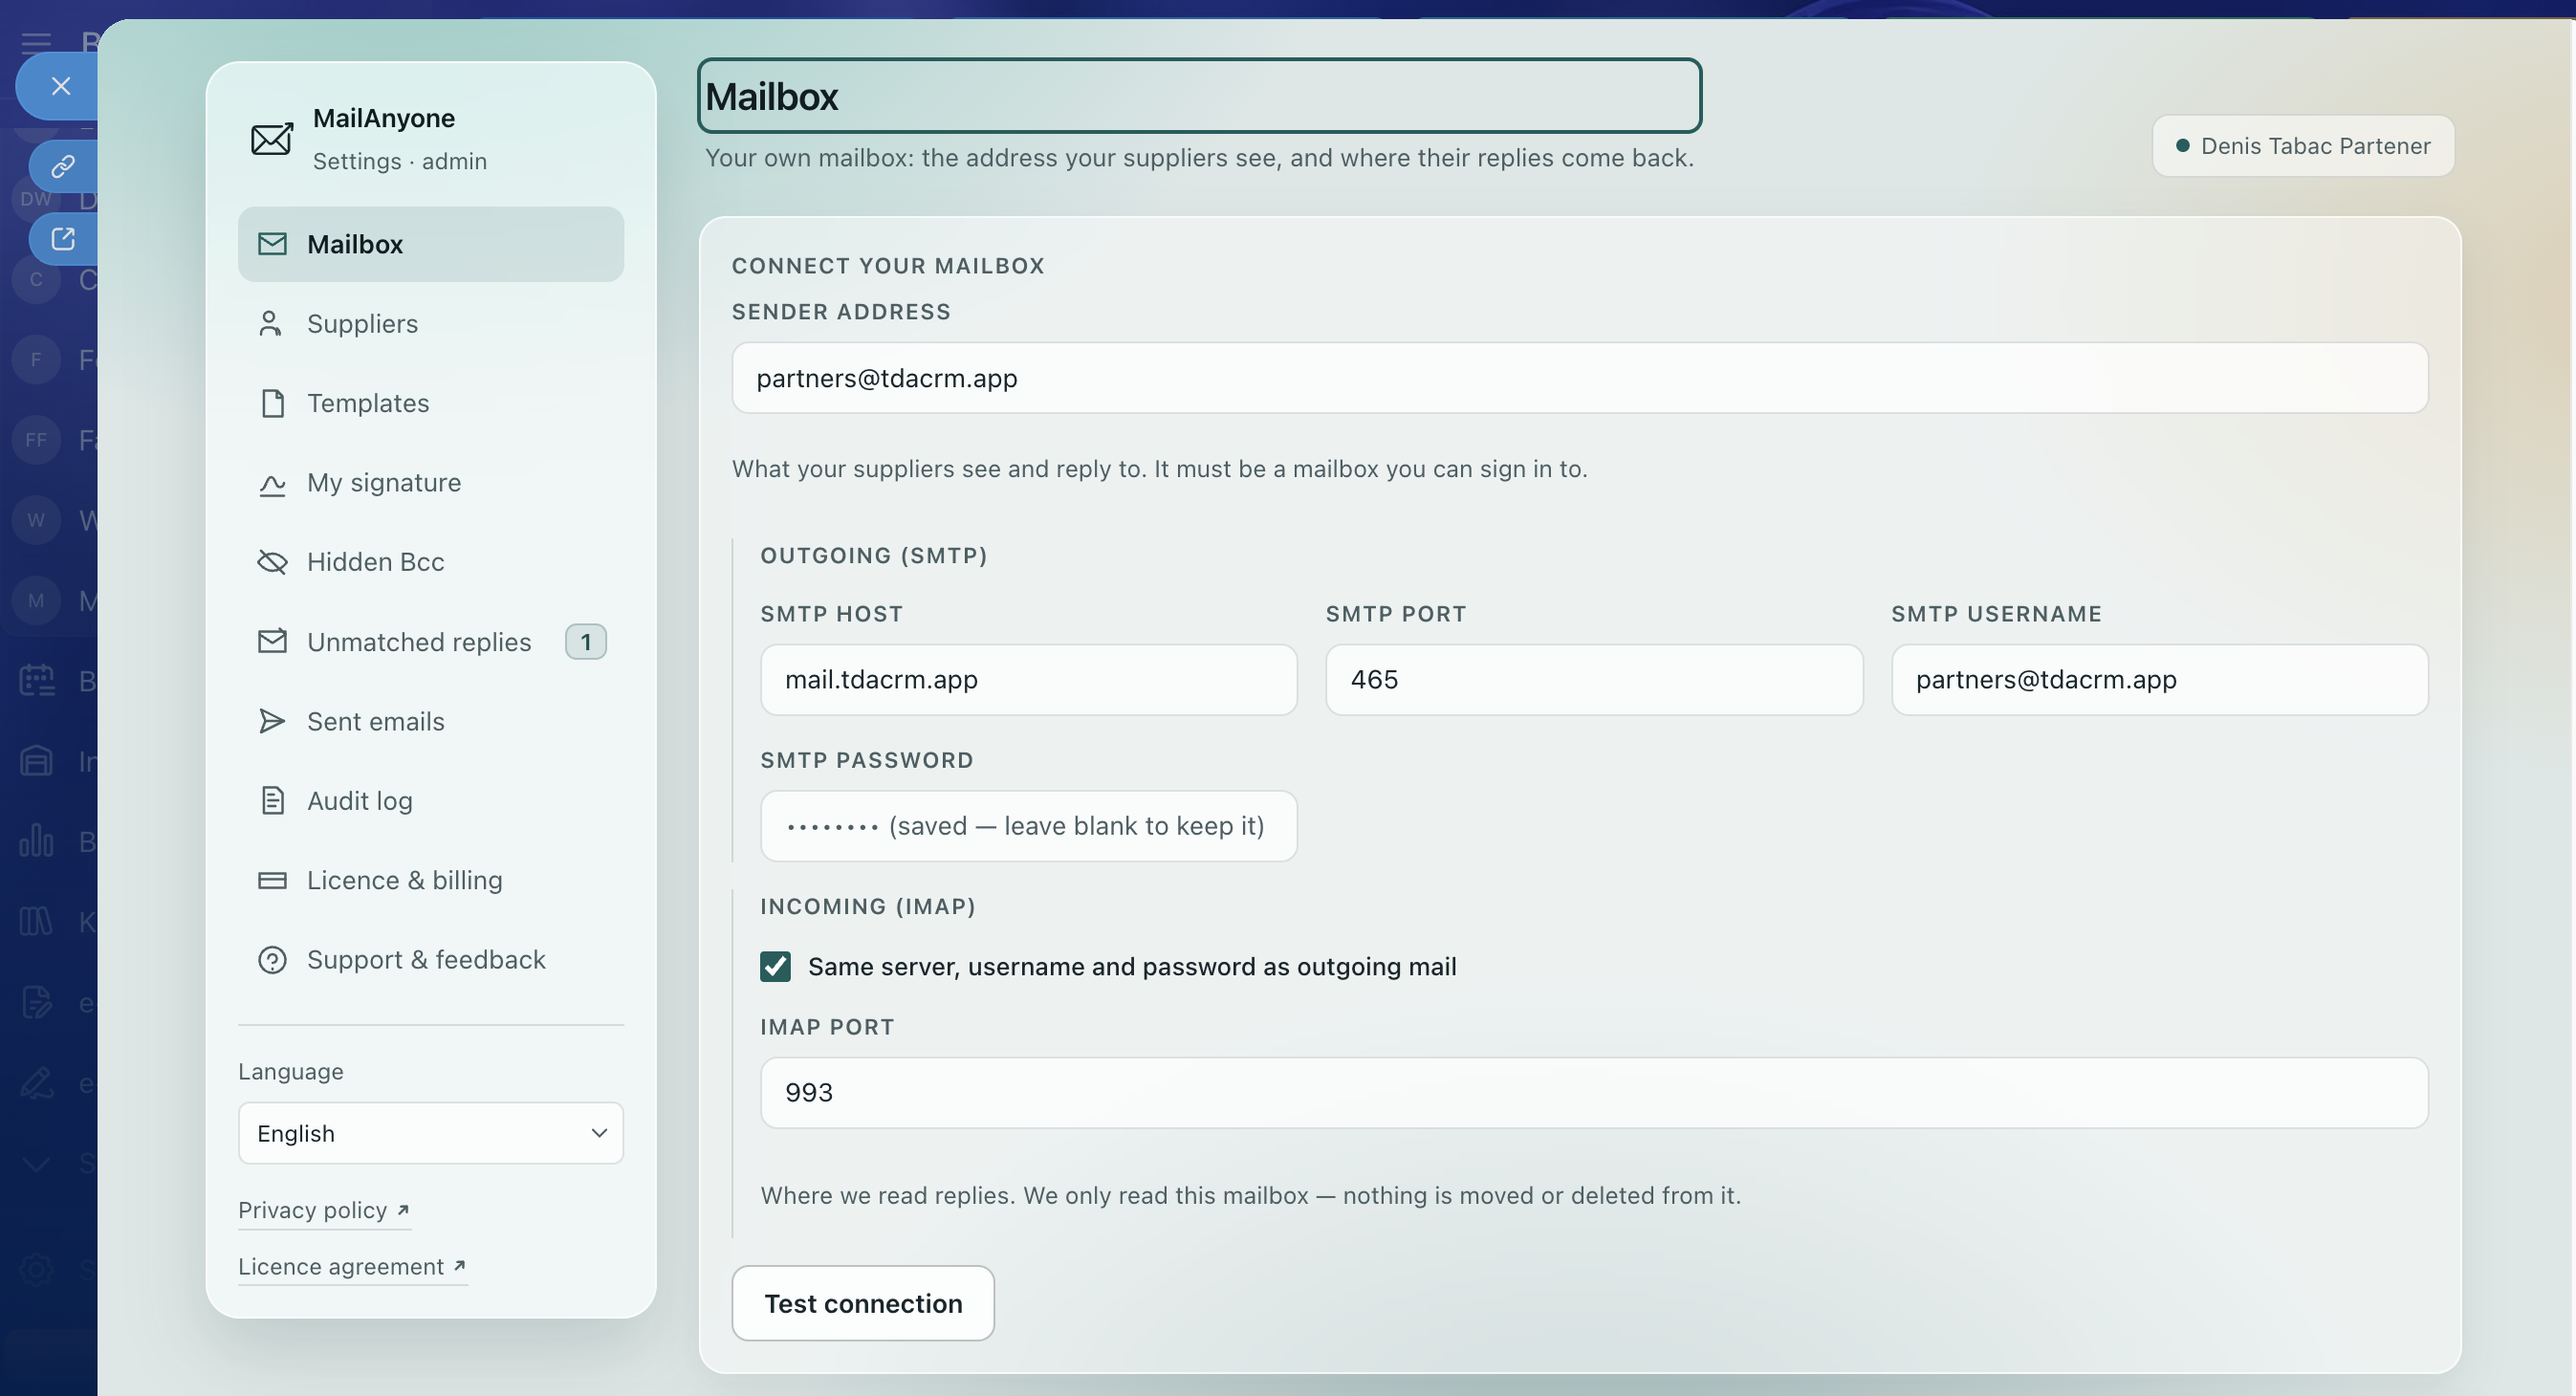Click the W avatar in the background sidebar
Screen dimensions: 2576x1396
pyautogui.click(x=36, y=520)
